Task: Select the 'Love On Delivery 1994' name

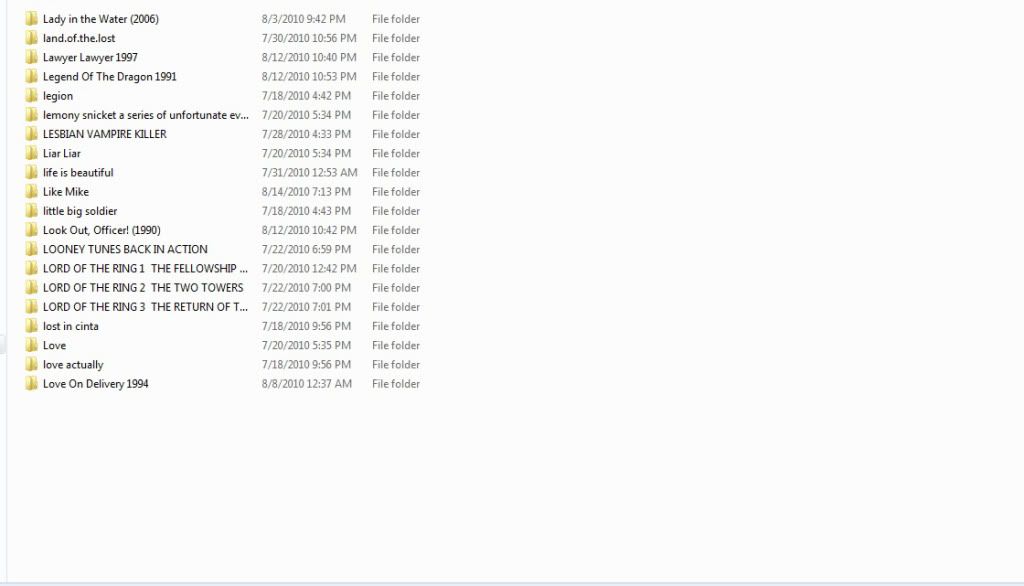Action: click(96, 383)
